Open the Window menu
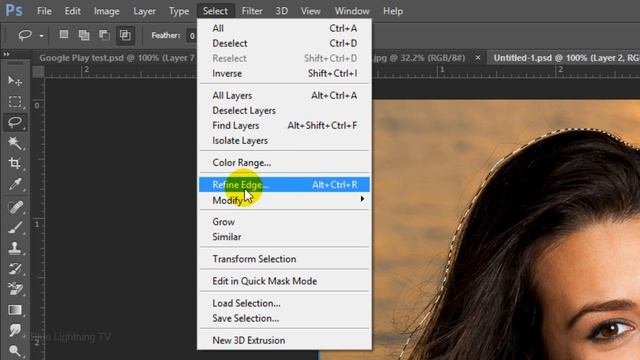The height and width of the screenshot is (360, 640). tap(352, 11)
